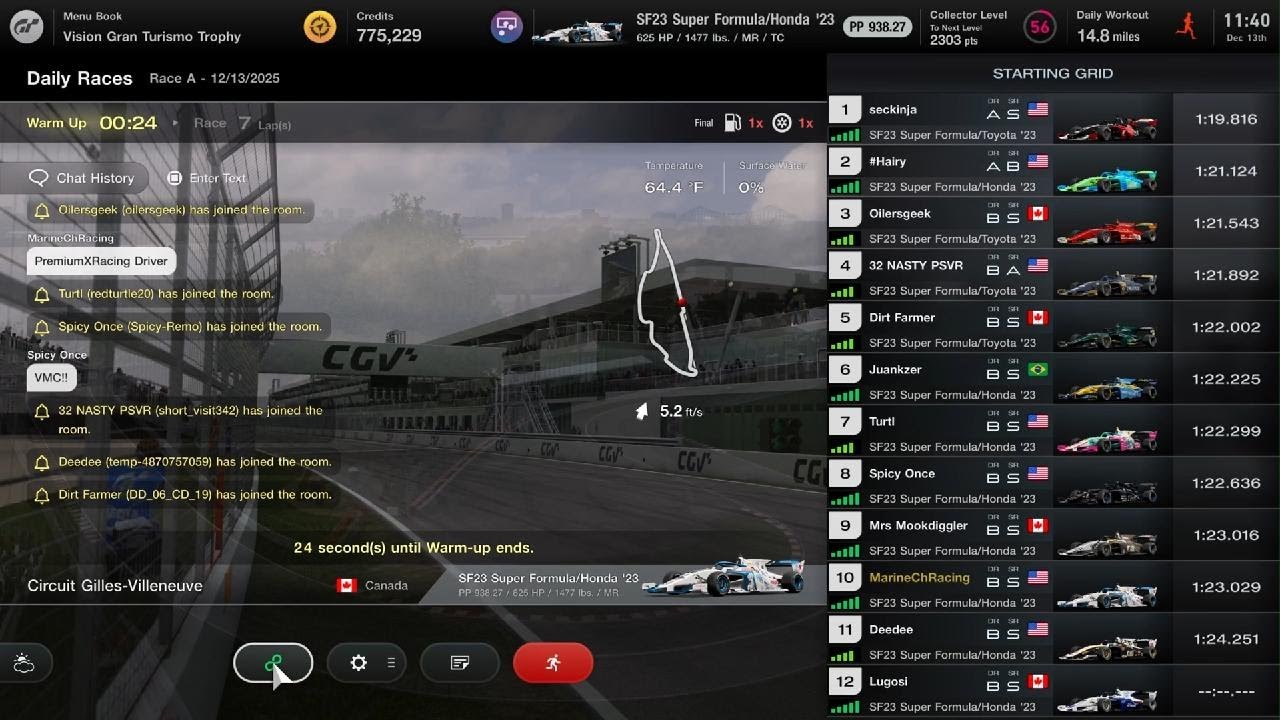The height and width of the screenshot is (720, 1280).
Task: Click the PP 938.27 badge
Action: click(x=877, y=27)
